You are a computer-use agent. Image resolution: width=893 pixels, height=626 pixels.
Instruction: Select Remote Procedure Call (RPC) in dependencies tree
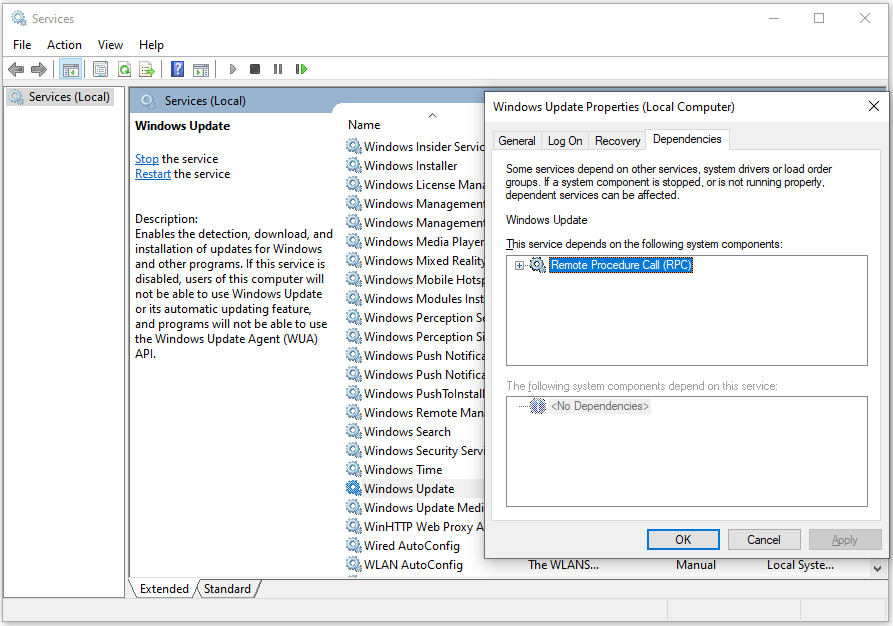tap(621, 265)
